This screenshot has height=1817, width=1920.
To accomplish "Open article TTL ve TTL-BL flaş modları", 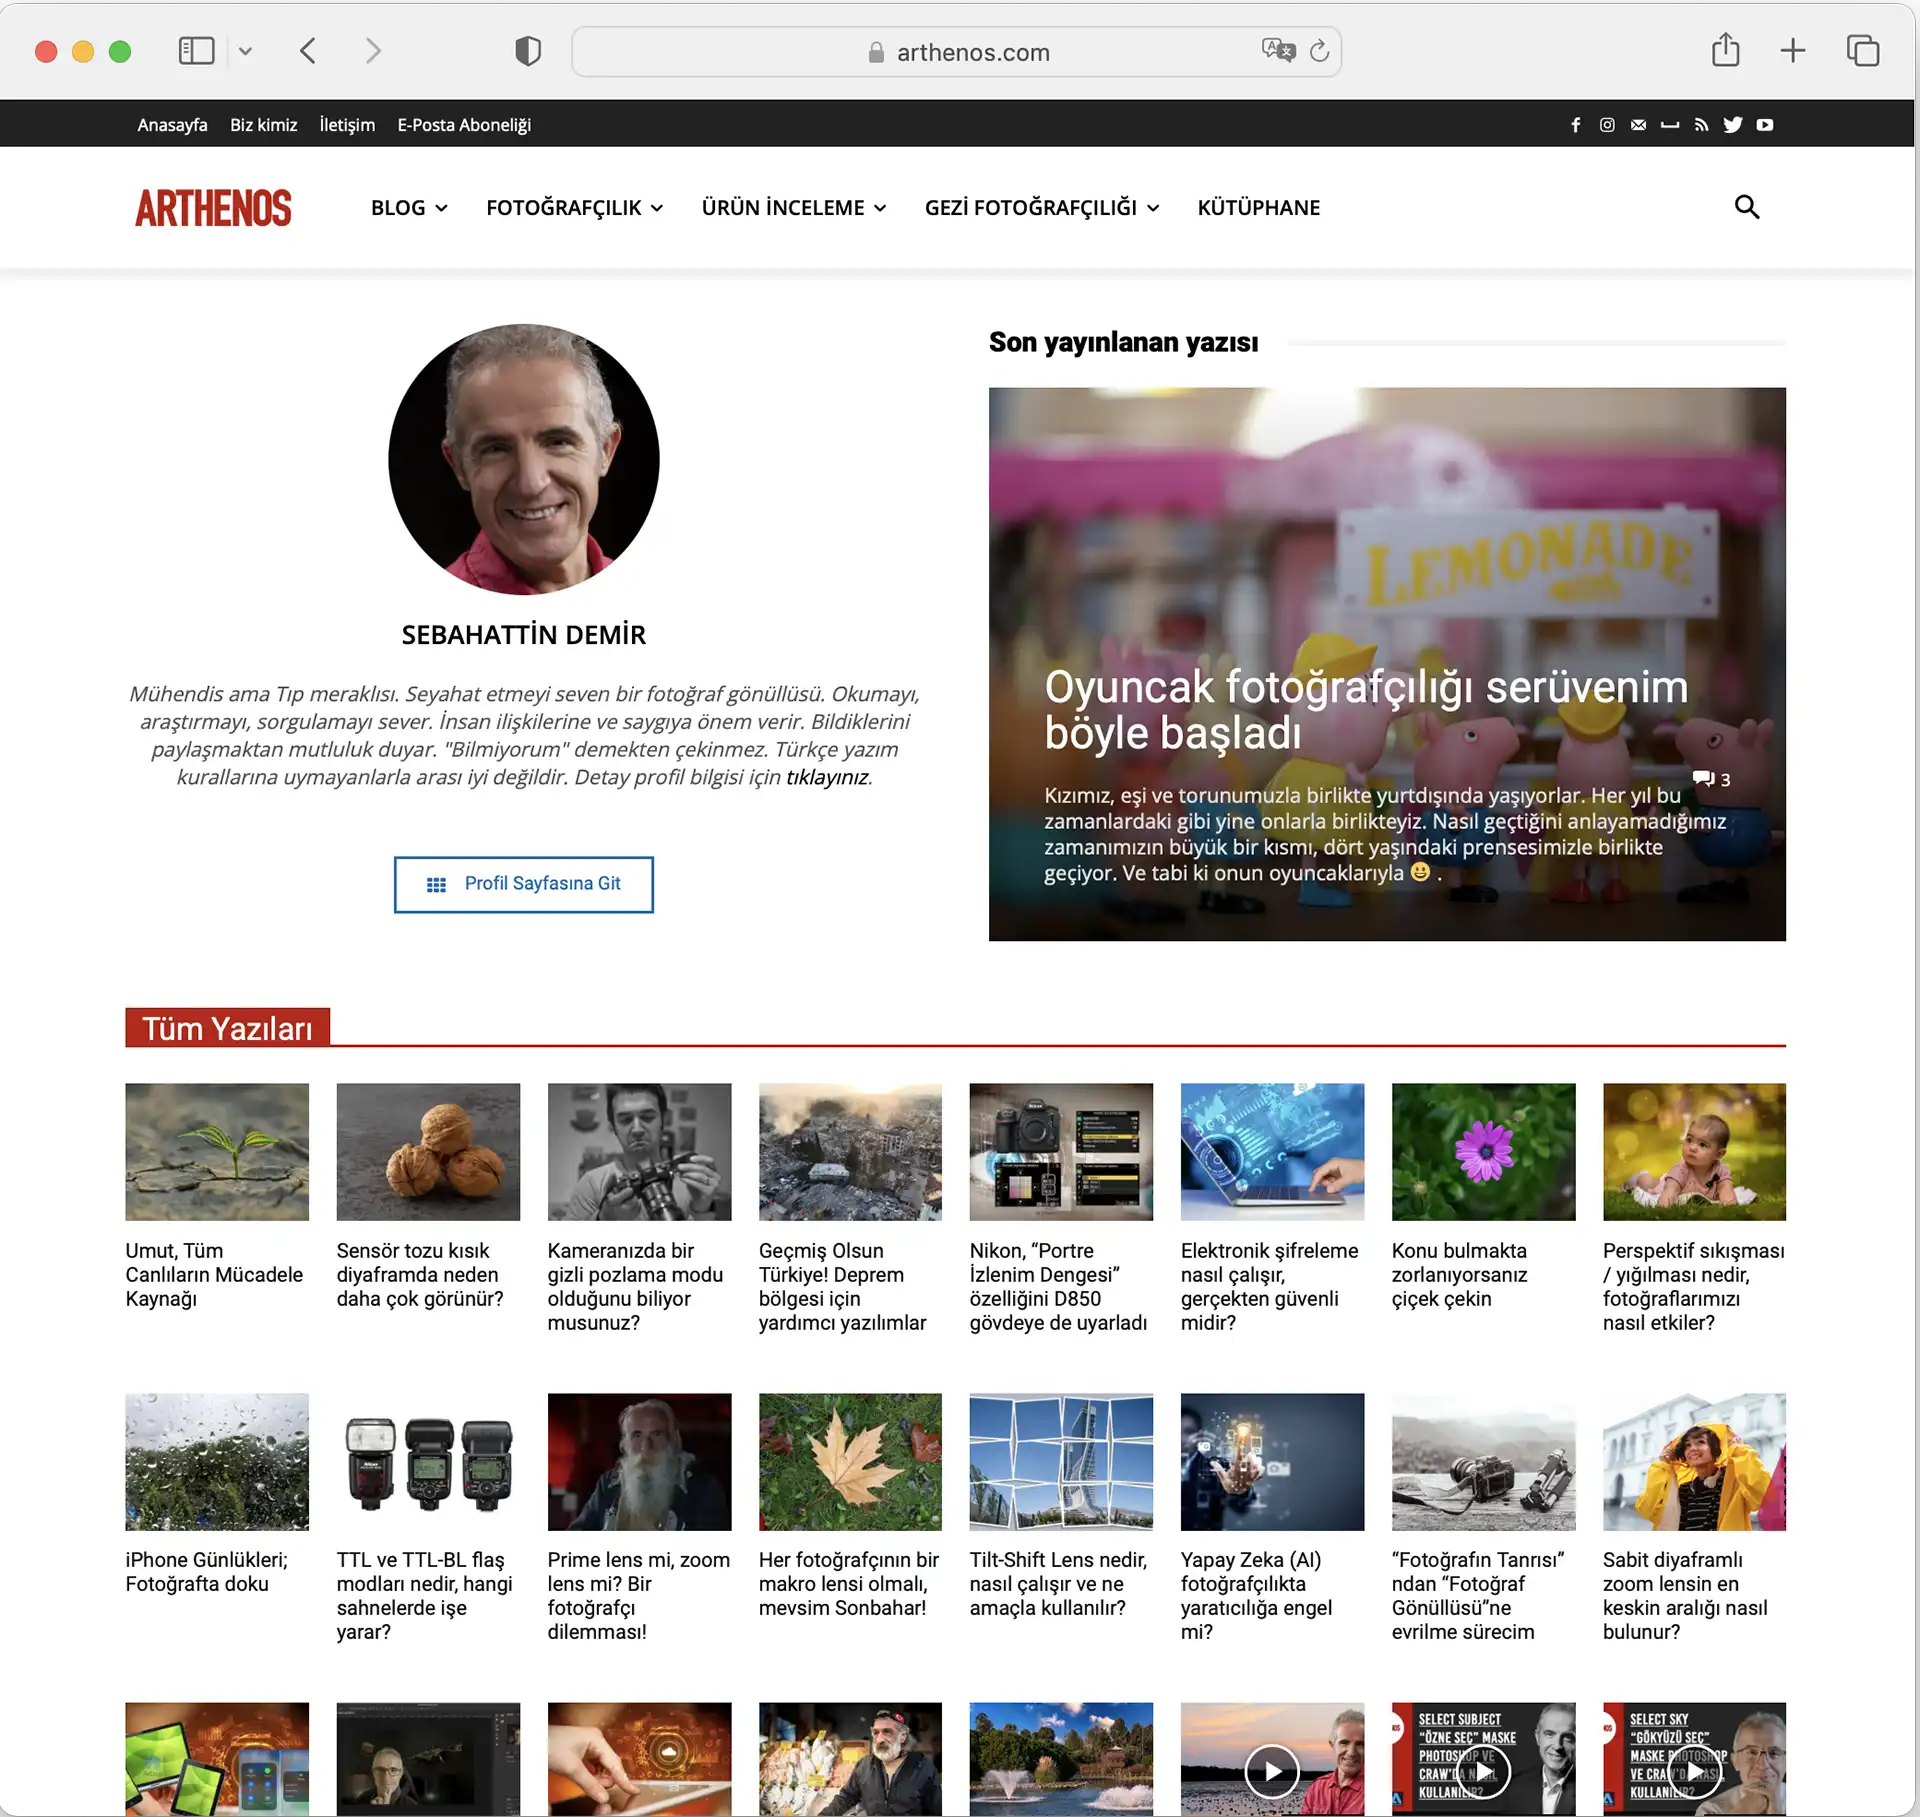I will [x=424, y=1595].
